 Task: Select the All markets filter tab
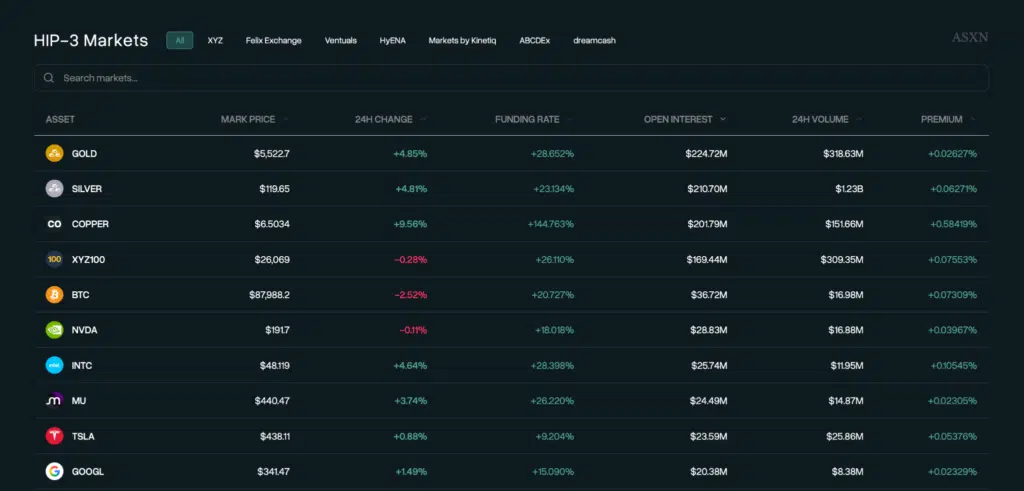pos(180,41)
